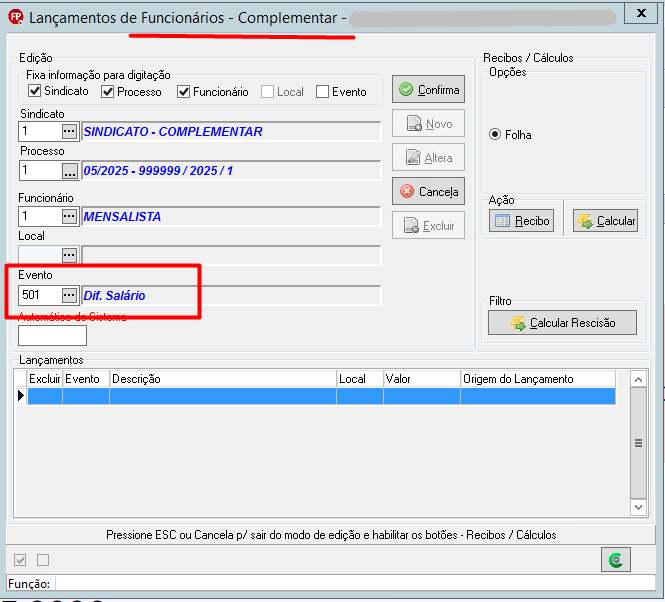Click the Evento column header in grid
Screen dimensions: 665x602
tap(86, 379)
